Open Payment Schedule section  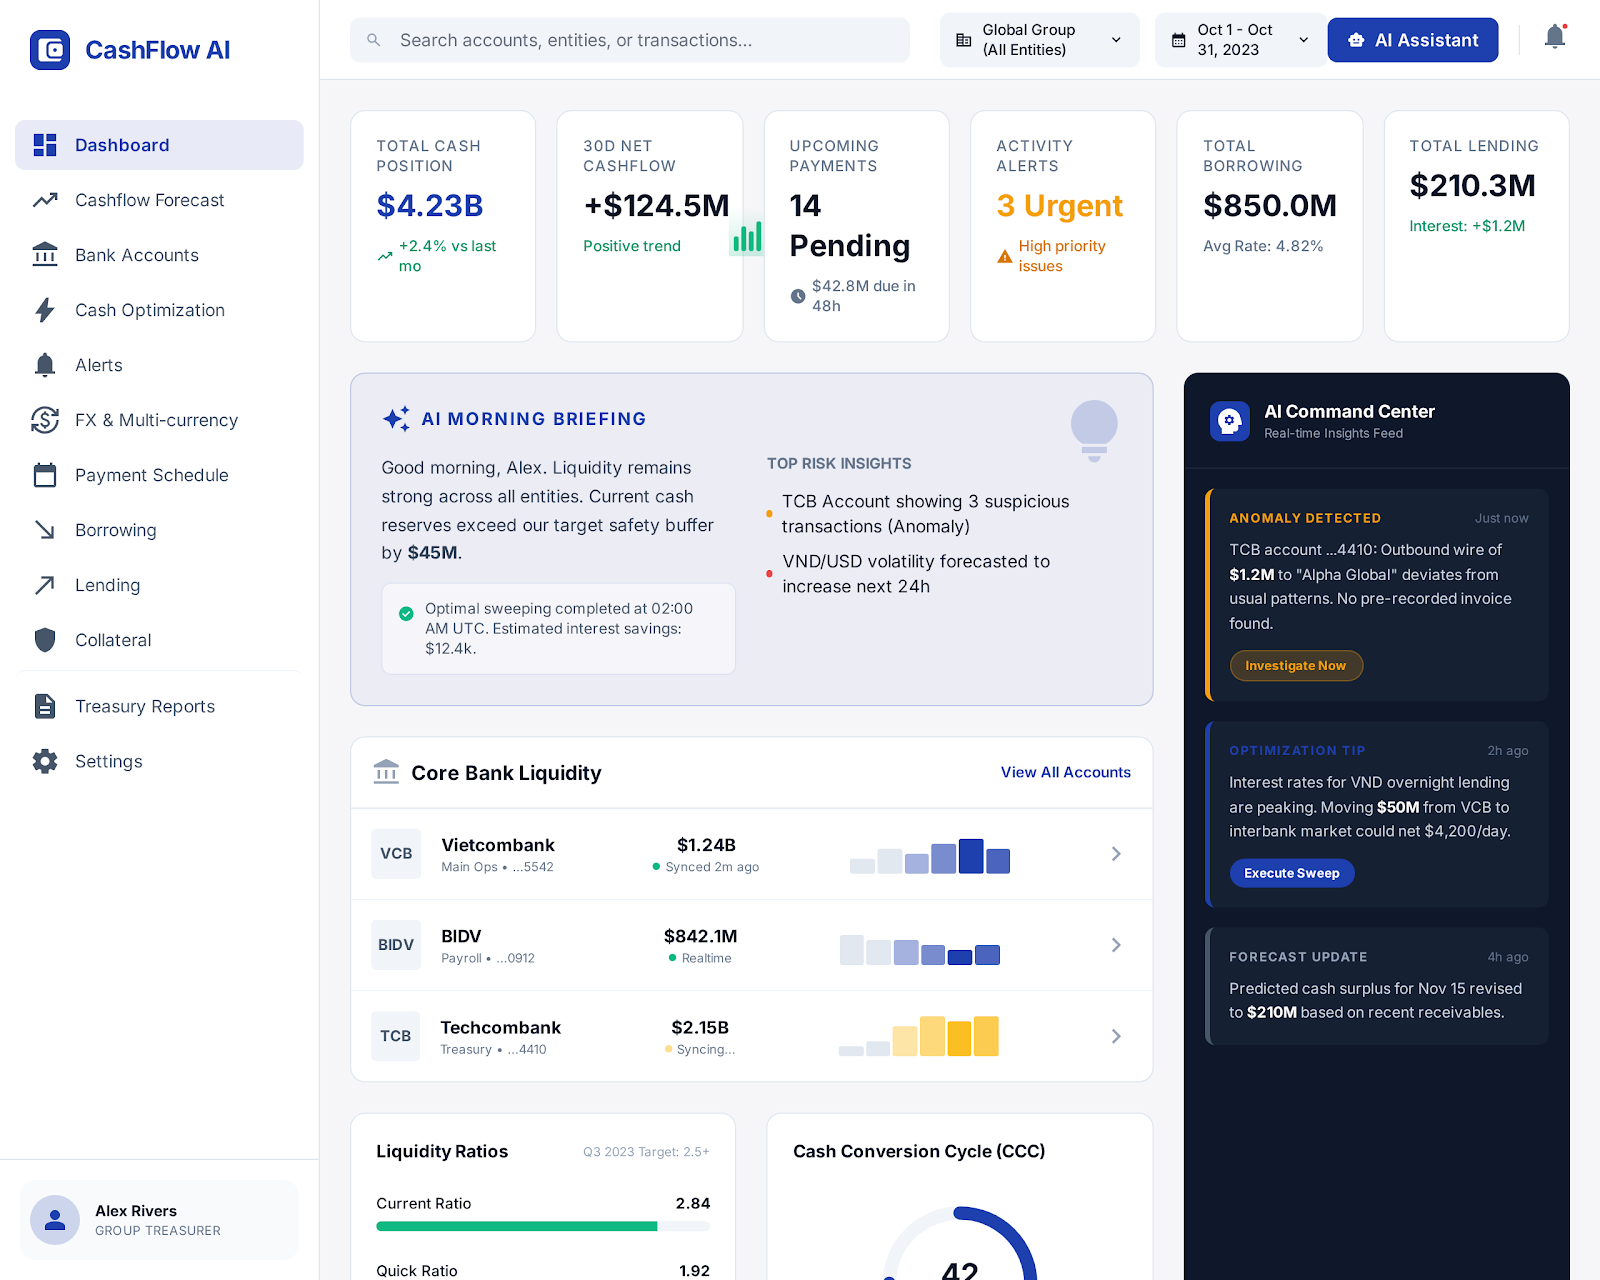[x=159, y=475]
